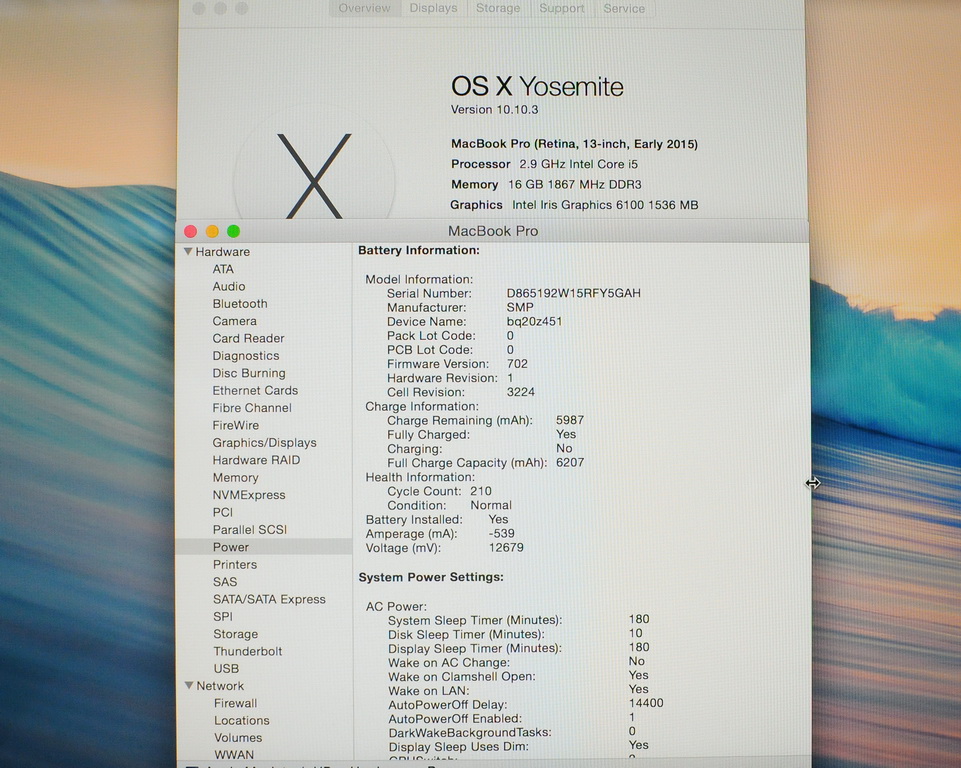Select PCI in the sidebar
The width and height of the screenshot is (961, 768).
(x=222, y=512)
